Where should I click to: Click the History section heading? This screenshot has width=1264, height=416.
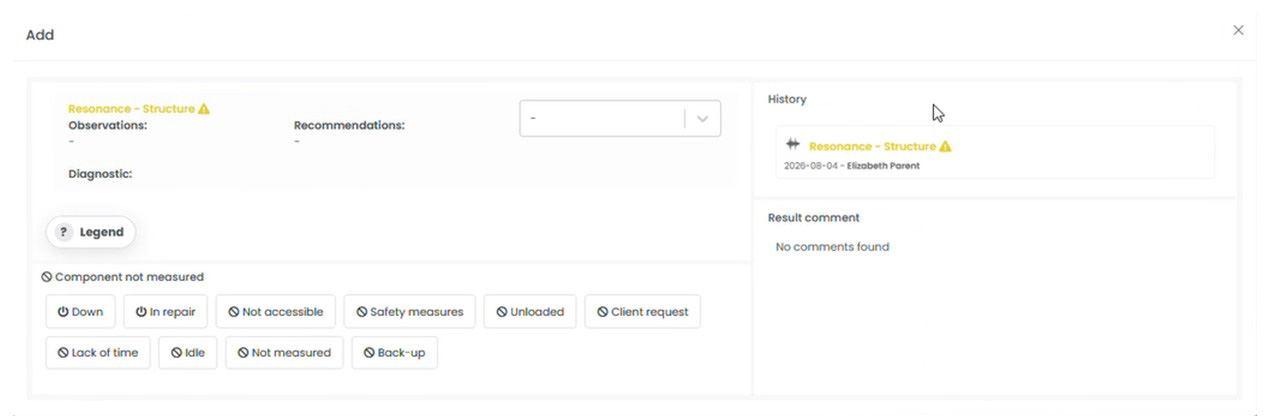click(787, 99)
